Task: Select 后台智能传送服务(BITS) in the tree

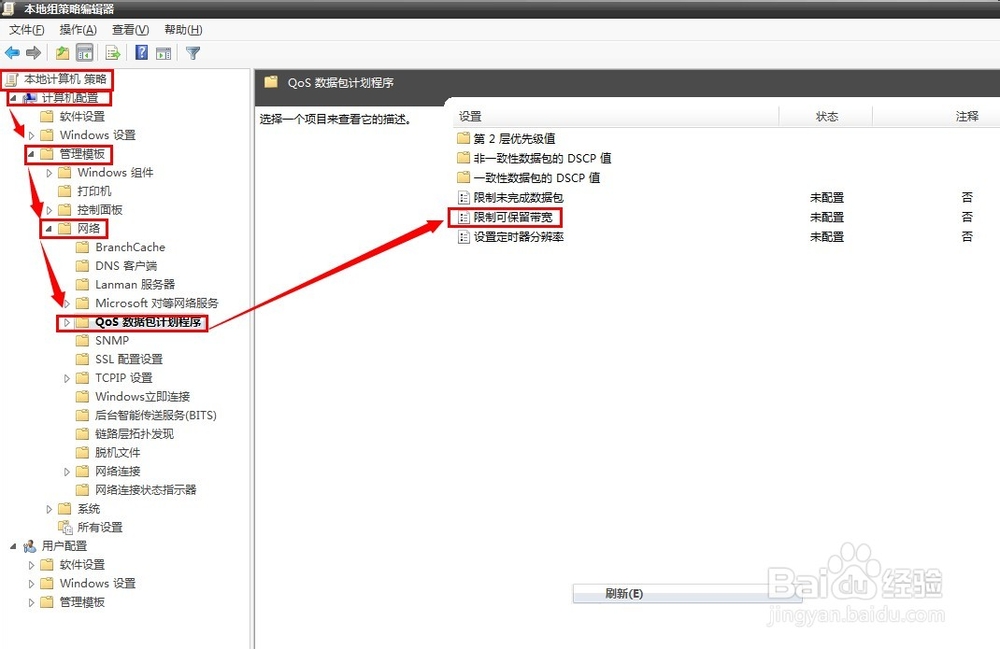Action: click(156, 415)
